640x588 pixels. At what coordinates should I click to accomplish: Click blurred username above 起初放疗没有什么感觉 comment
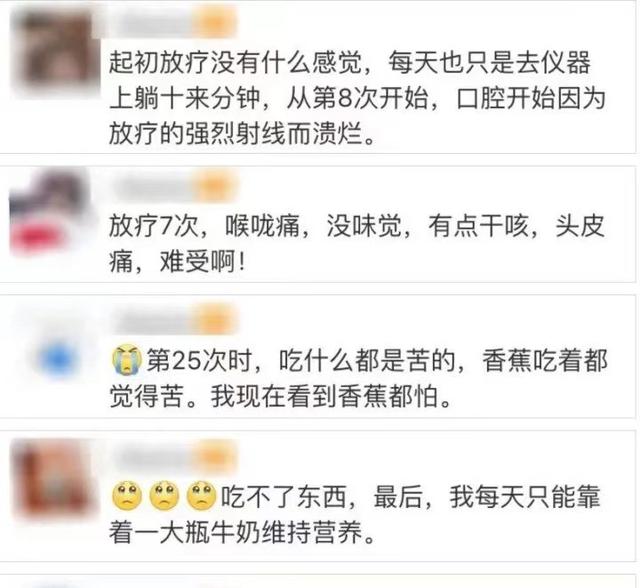click(x=149, y=20)
